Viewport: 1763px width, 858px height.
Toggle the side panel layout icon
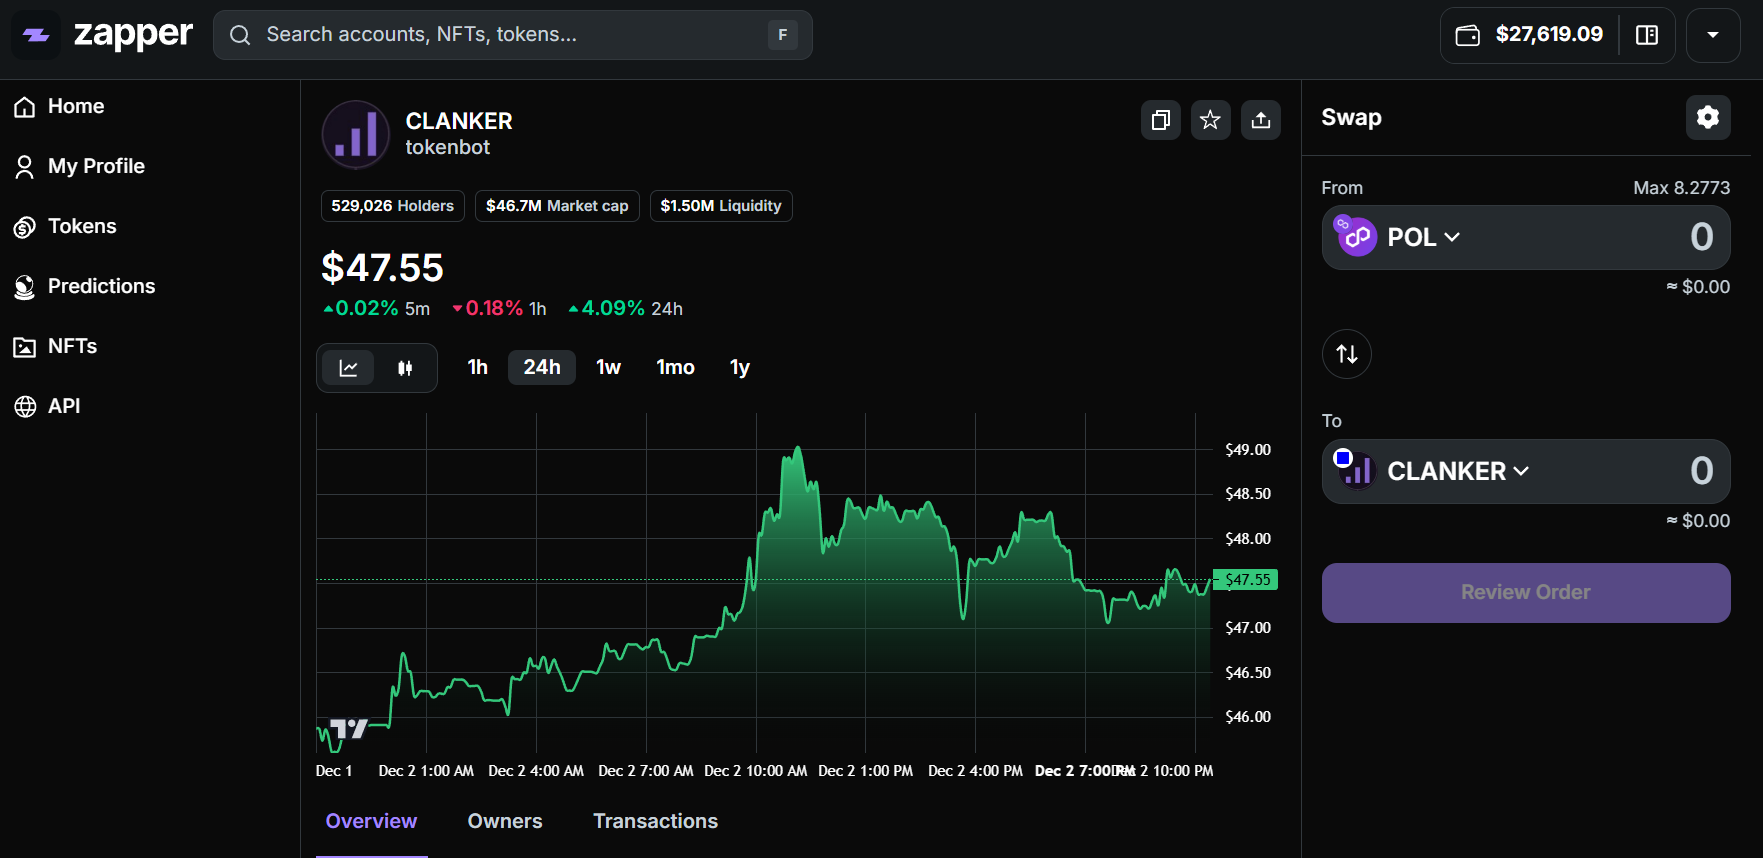pos(1646,35)
